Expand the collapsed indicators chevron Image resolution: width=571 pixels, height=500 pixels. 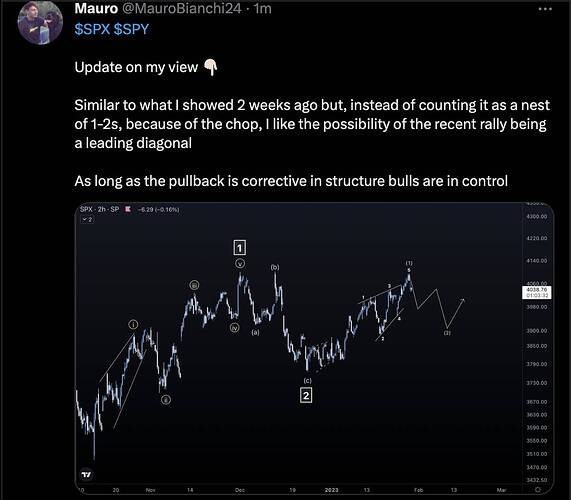[x=87, y=220]
